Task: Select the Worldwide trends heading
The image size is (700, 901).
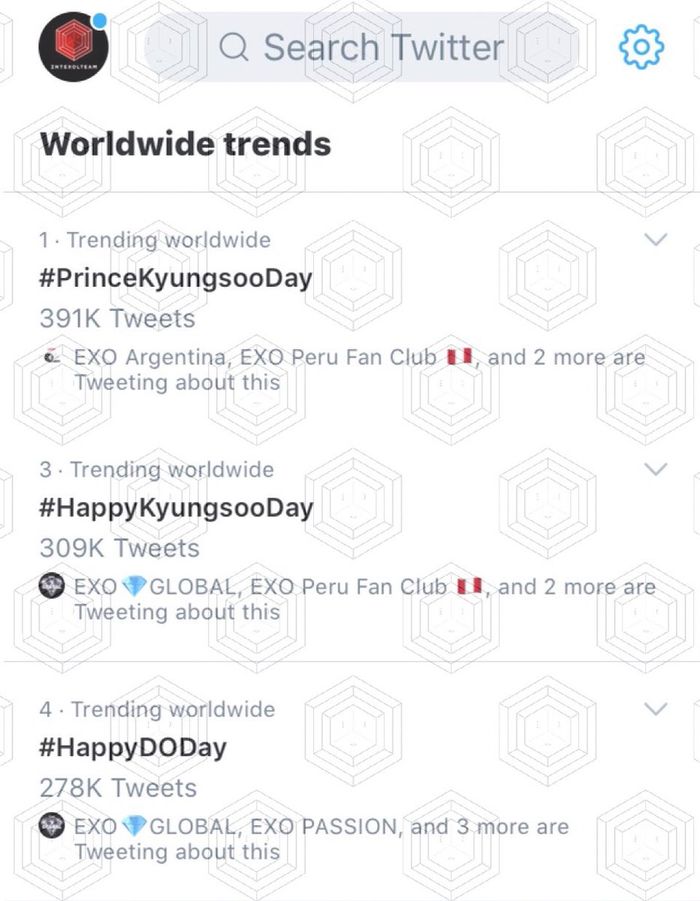Action: click(x=186, y=144)
